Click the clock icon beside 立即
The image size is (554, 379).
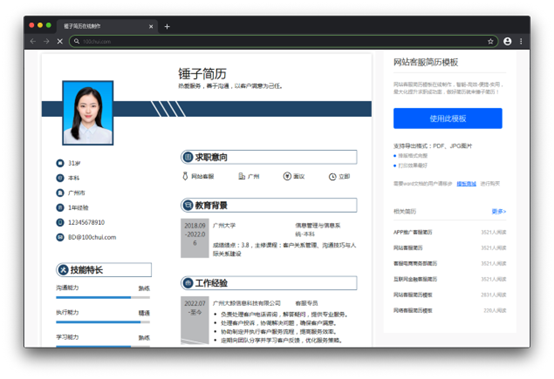(332, 177)
